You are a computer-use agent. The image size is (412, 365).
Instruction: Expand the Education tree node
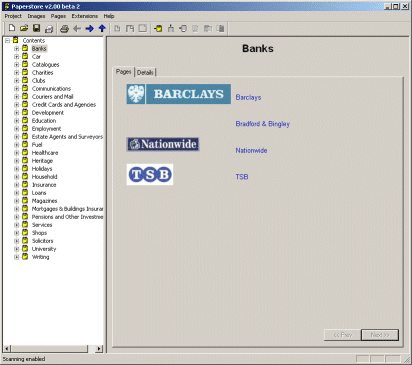point(16,121)
